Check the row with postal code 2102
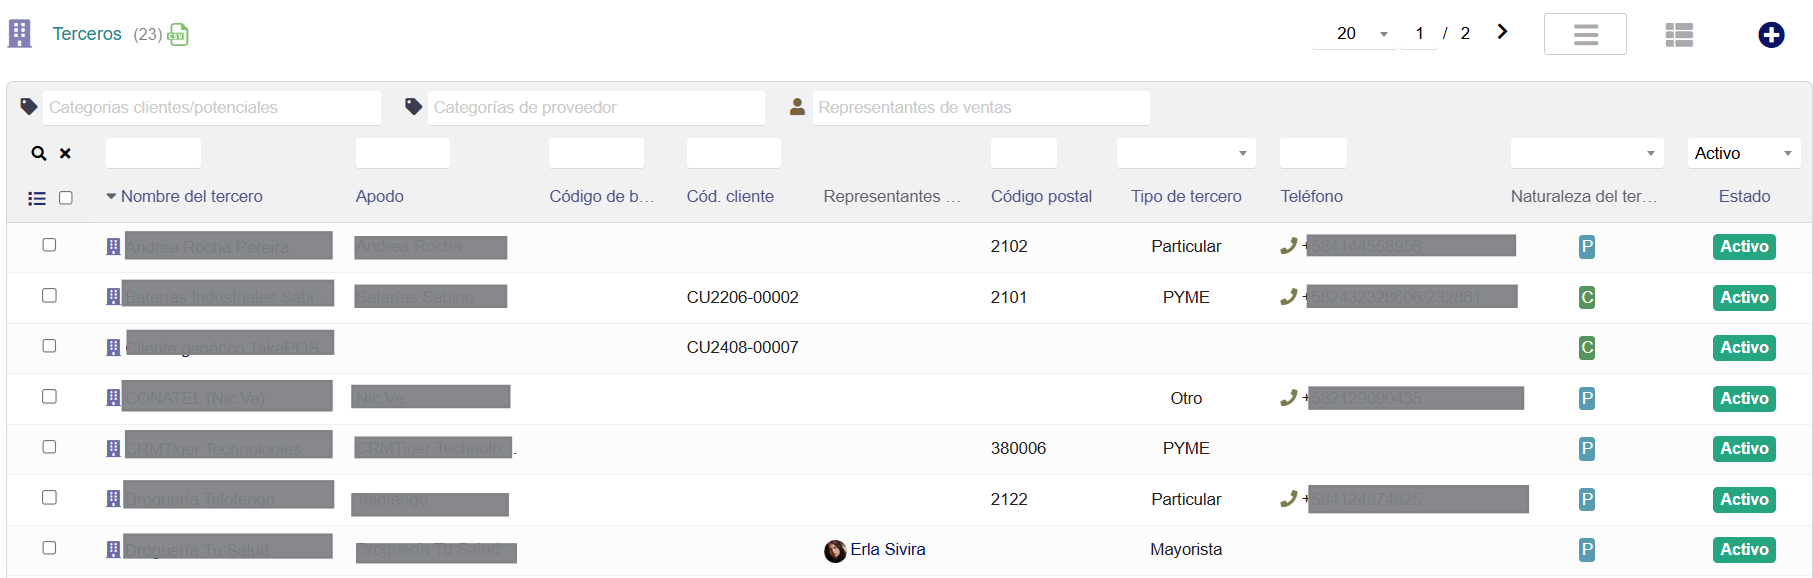The height and width of the screenshot is (578, 1813). click(49, 246)
